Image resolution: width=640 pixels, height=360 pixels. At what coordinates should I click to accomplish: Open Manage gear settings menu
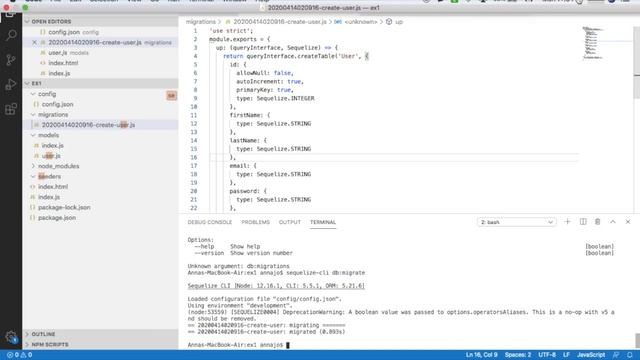11,337
